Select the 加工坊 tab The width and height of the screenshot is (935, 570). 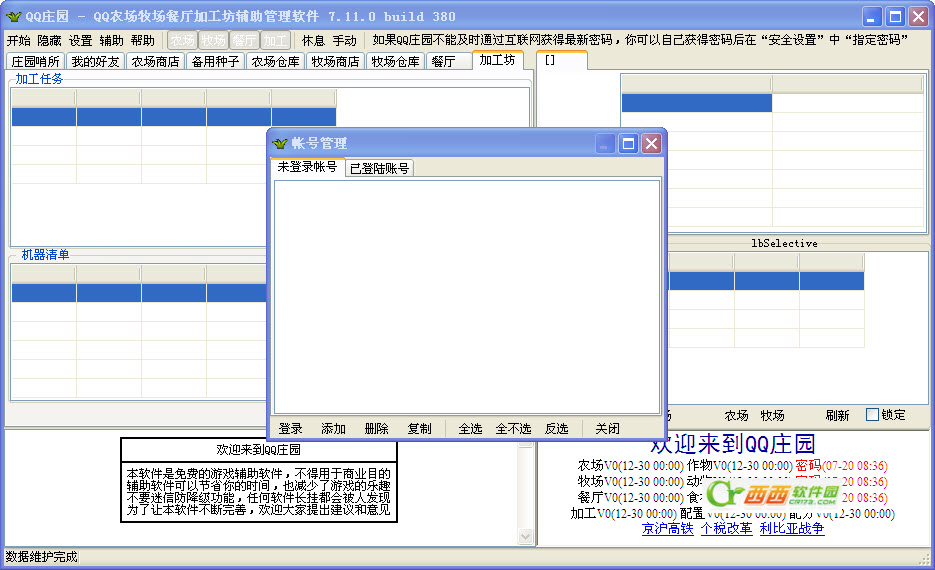coord(497,60)
